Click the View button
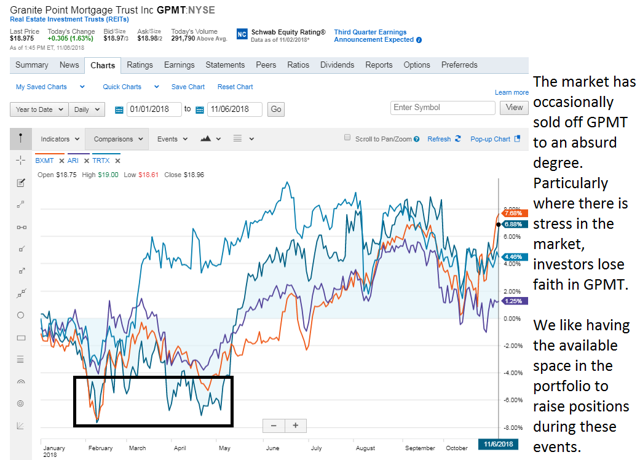Image resolution: width=640 pixels, height=460 pixels. (514, 108)
